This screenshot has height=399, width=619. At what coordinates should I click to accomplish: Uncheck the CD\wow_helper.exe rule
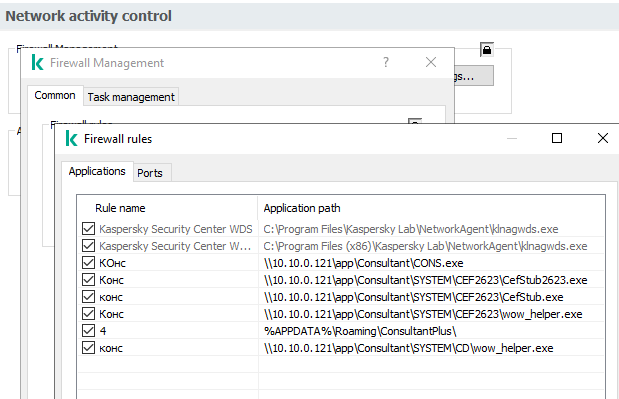tap(88, 348)
